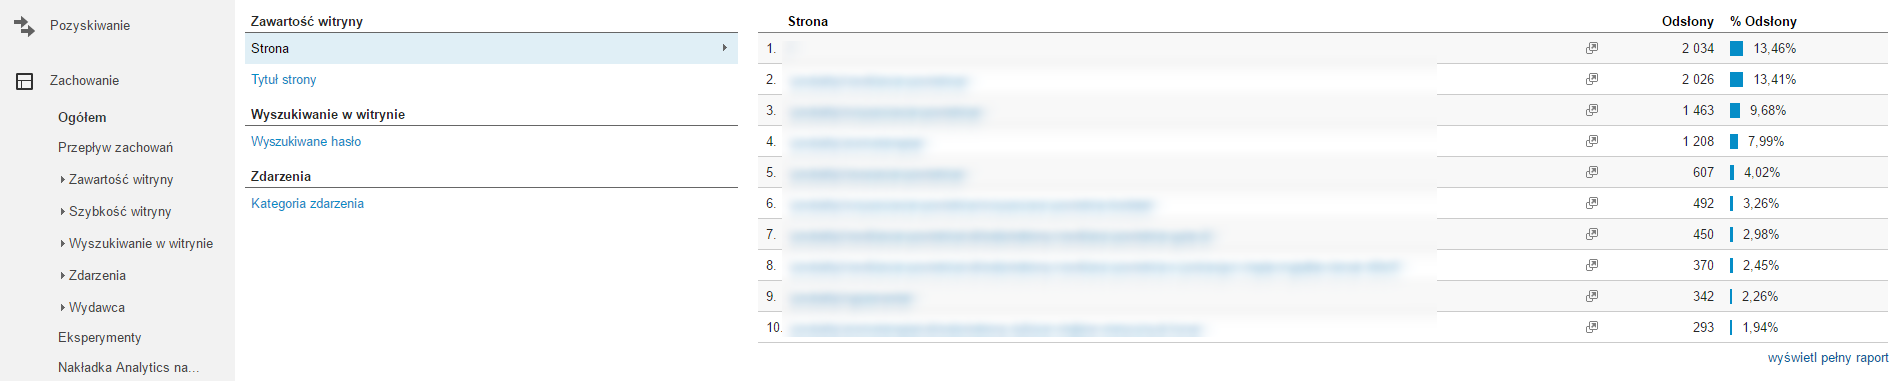Viewport: 1898px width, 381px height.
Task: Open row 1 page in new window icon
Action: click(1592, 48)
